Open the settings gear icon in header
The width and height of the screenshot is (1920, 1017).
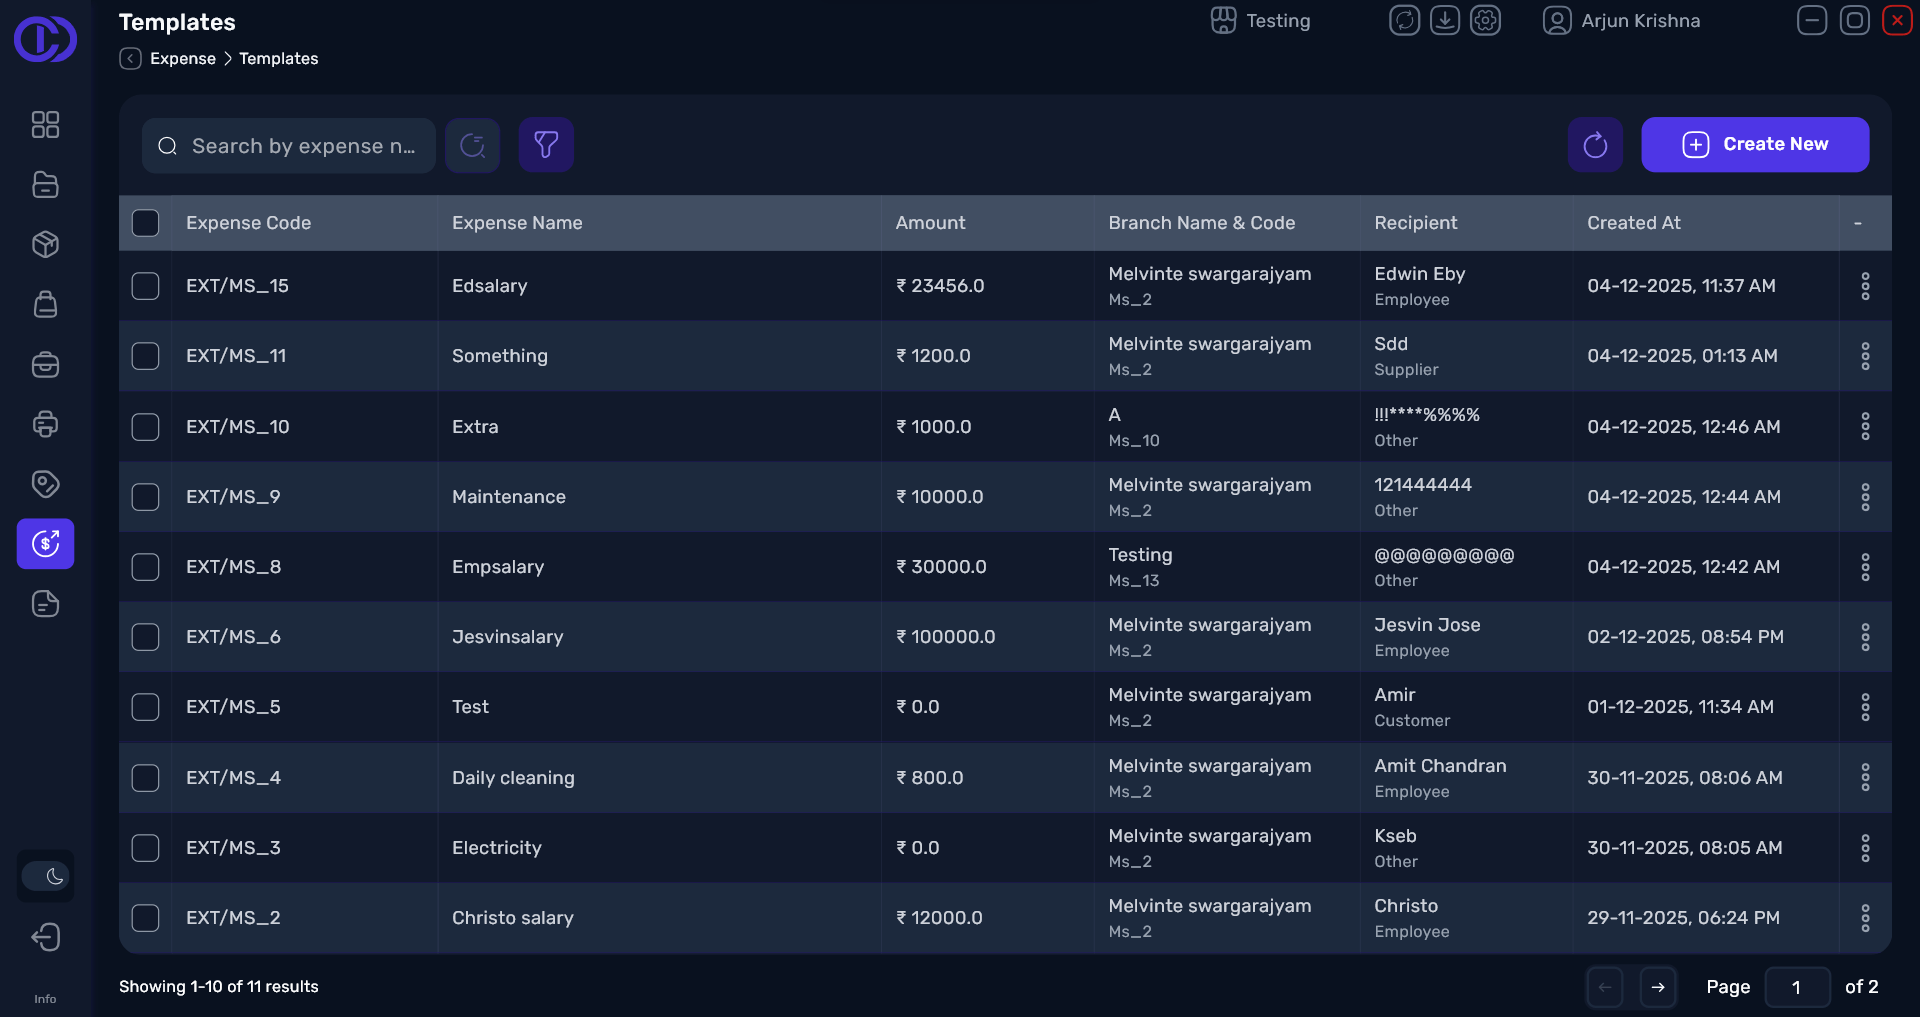pos(1485,21)
